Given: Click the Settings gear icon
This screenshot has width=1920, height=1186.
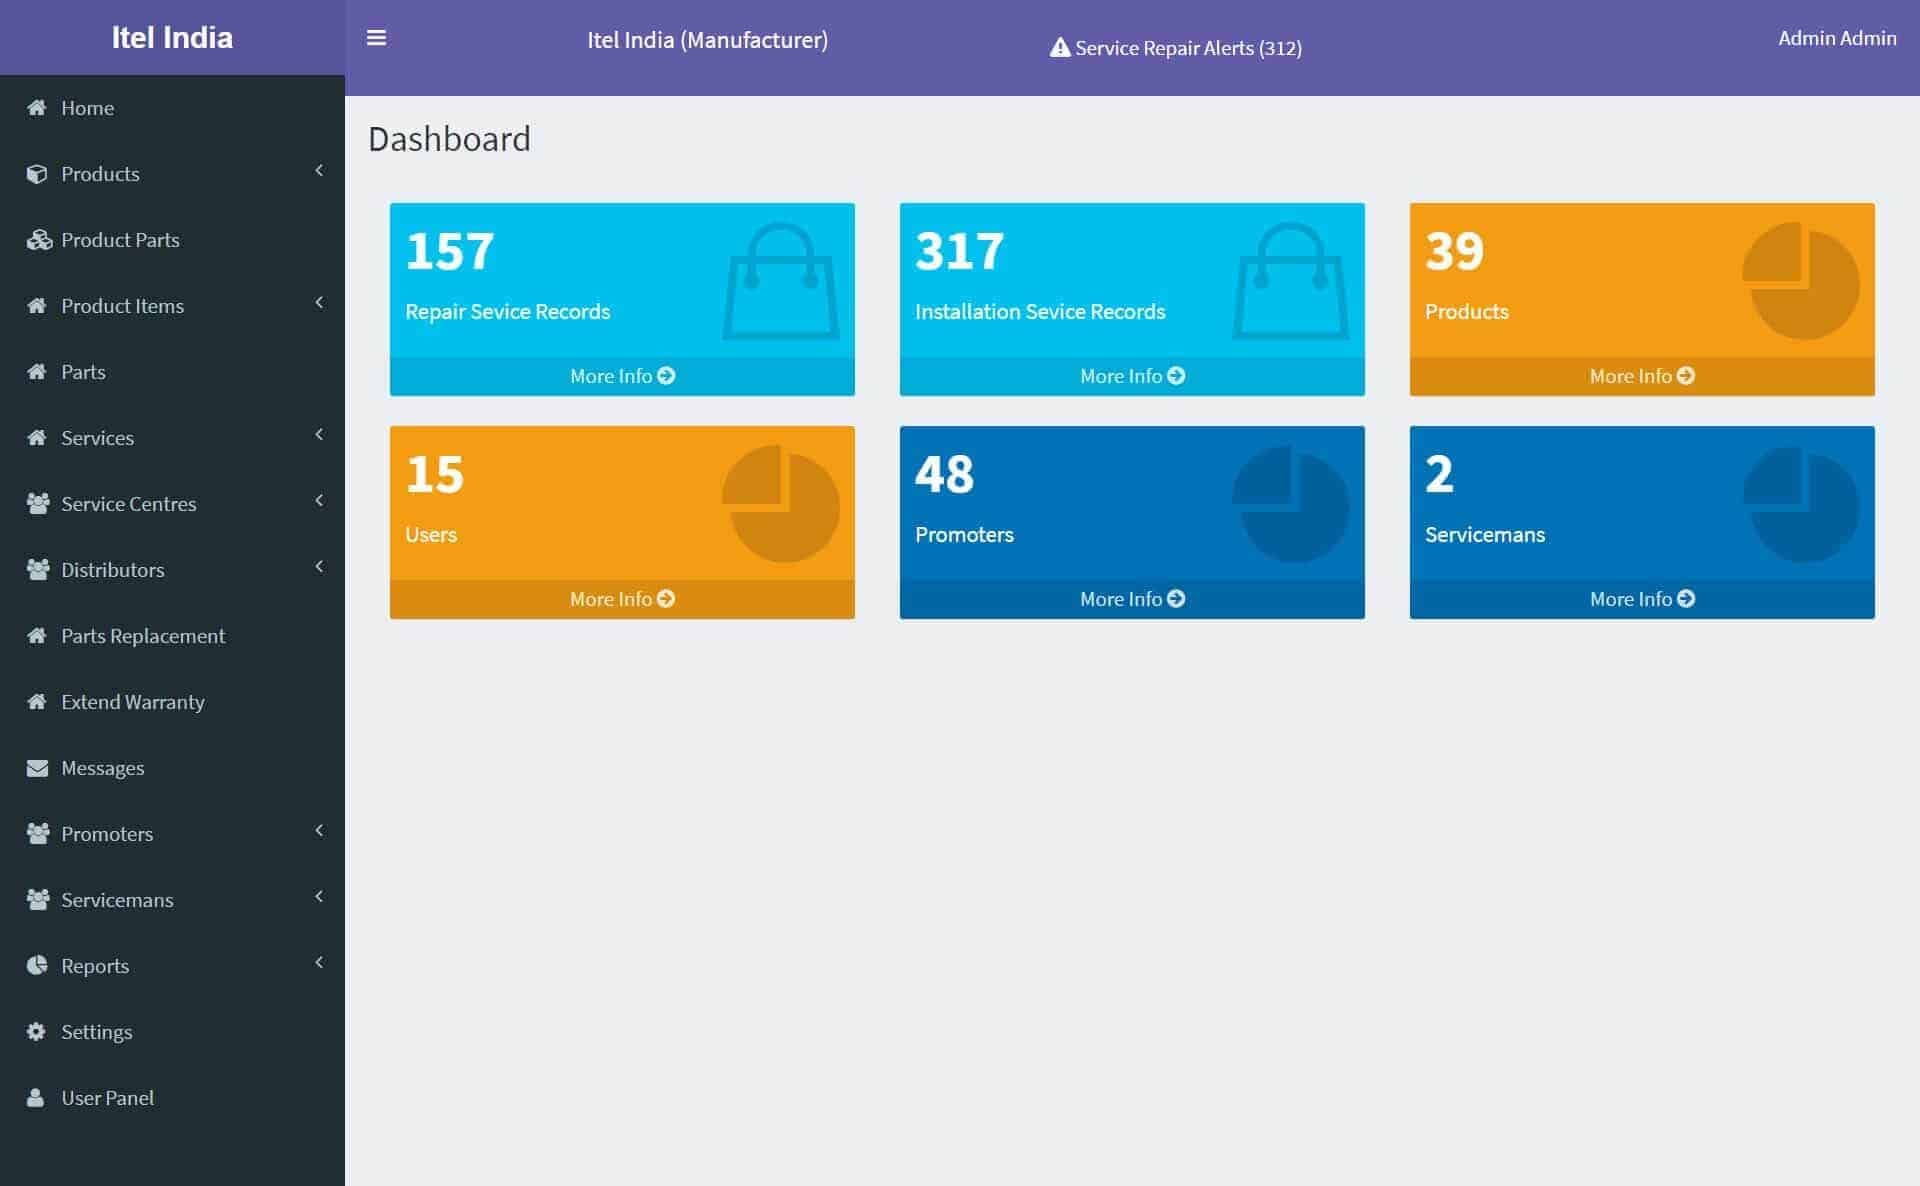Looking at the screenshot, I should click(37, 1032).
